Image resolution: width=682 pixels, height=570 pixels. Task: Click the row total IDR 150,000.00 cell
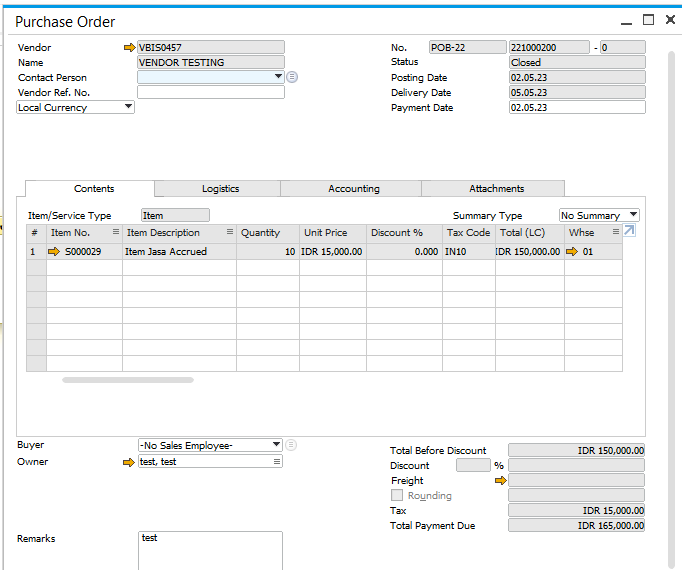530,251
